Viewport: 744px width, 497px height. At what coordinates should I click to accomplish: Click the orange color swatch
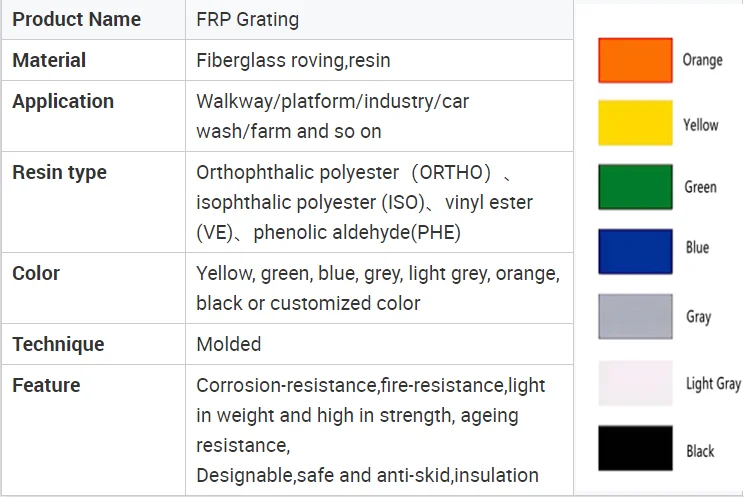635,60
